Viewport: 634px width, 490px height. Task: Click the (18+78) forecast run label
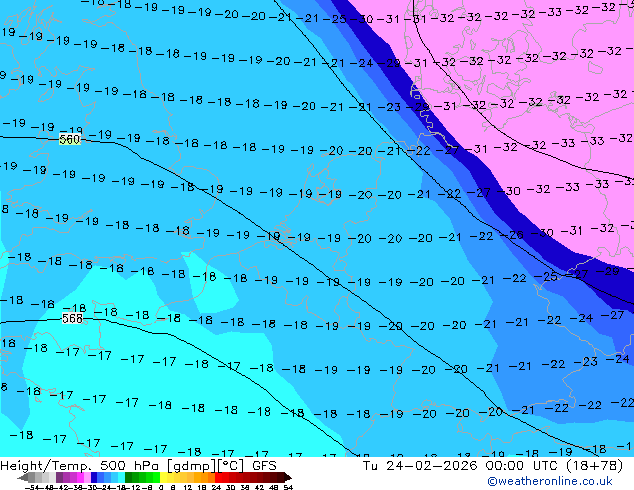tap(594, 466)
